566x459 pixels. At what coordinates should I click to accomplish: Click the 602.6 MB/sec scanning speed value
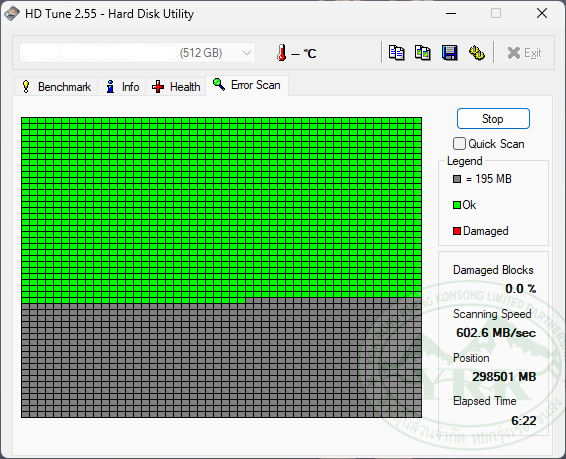click(x=496, y=333)
